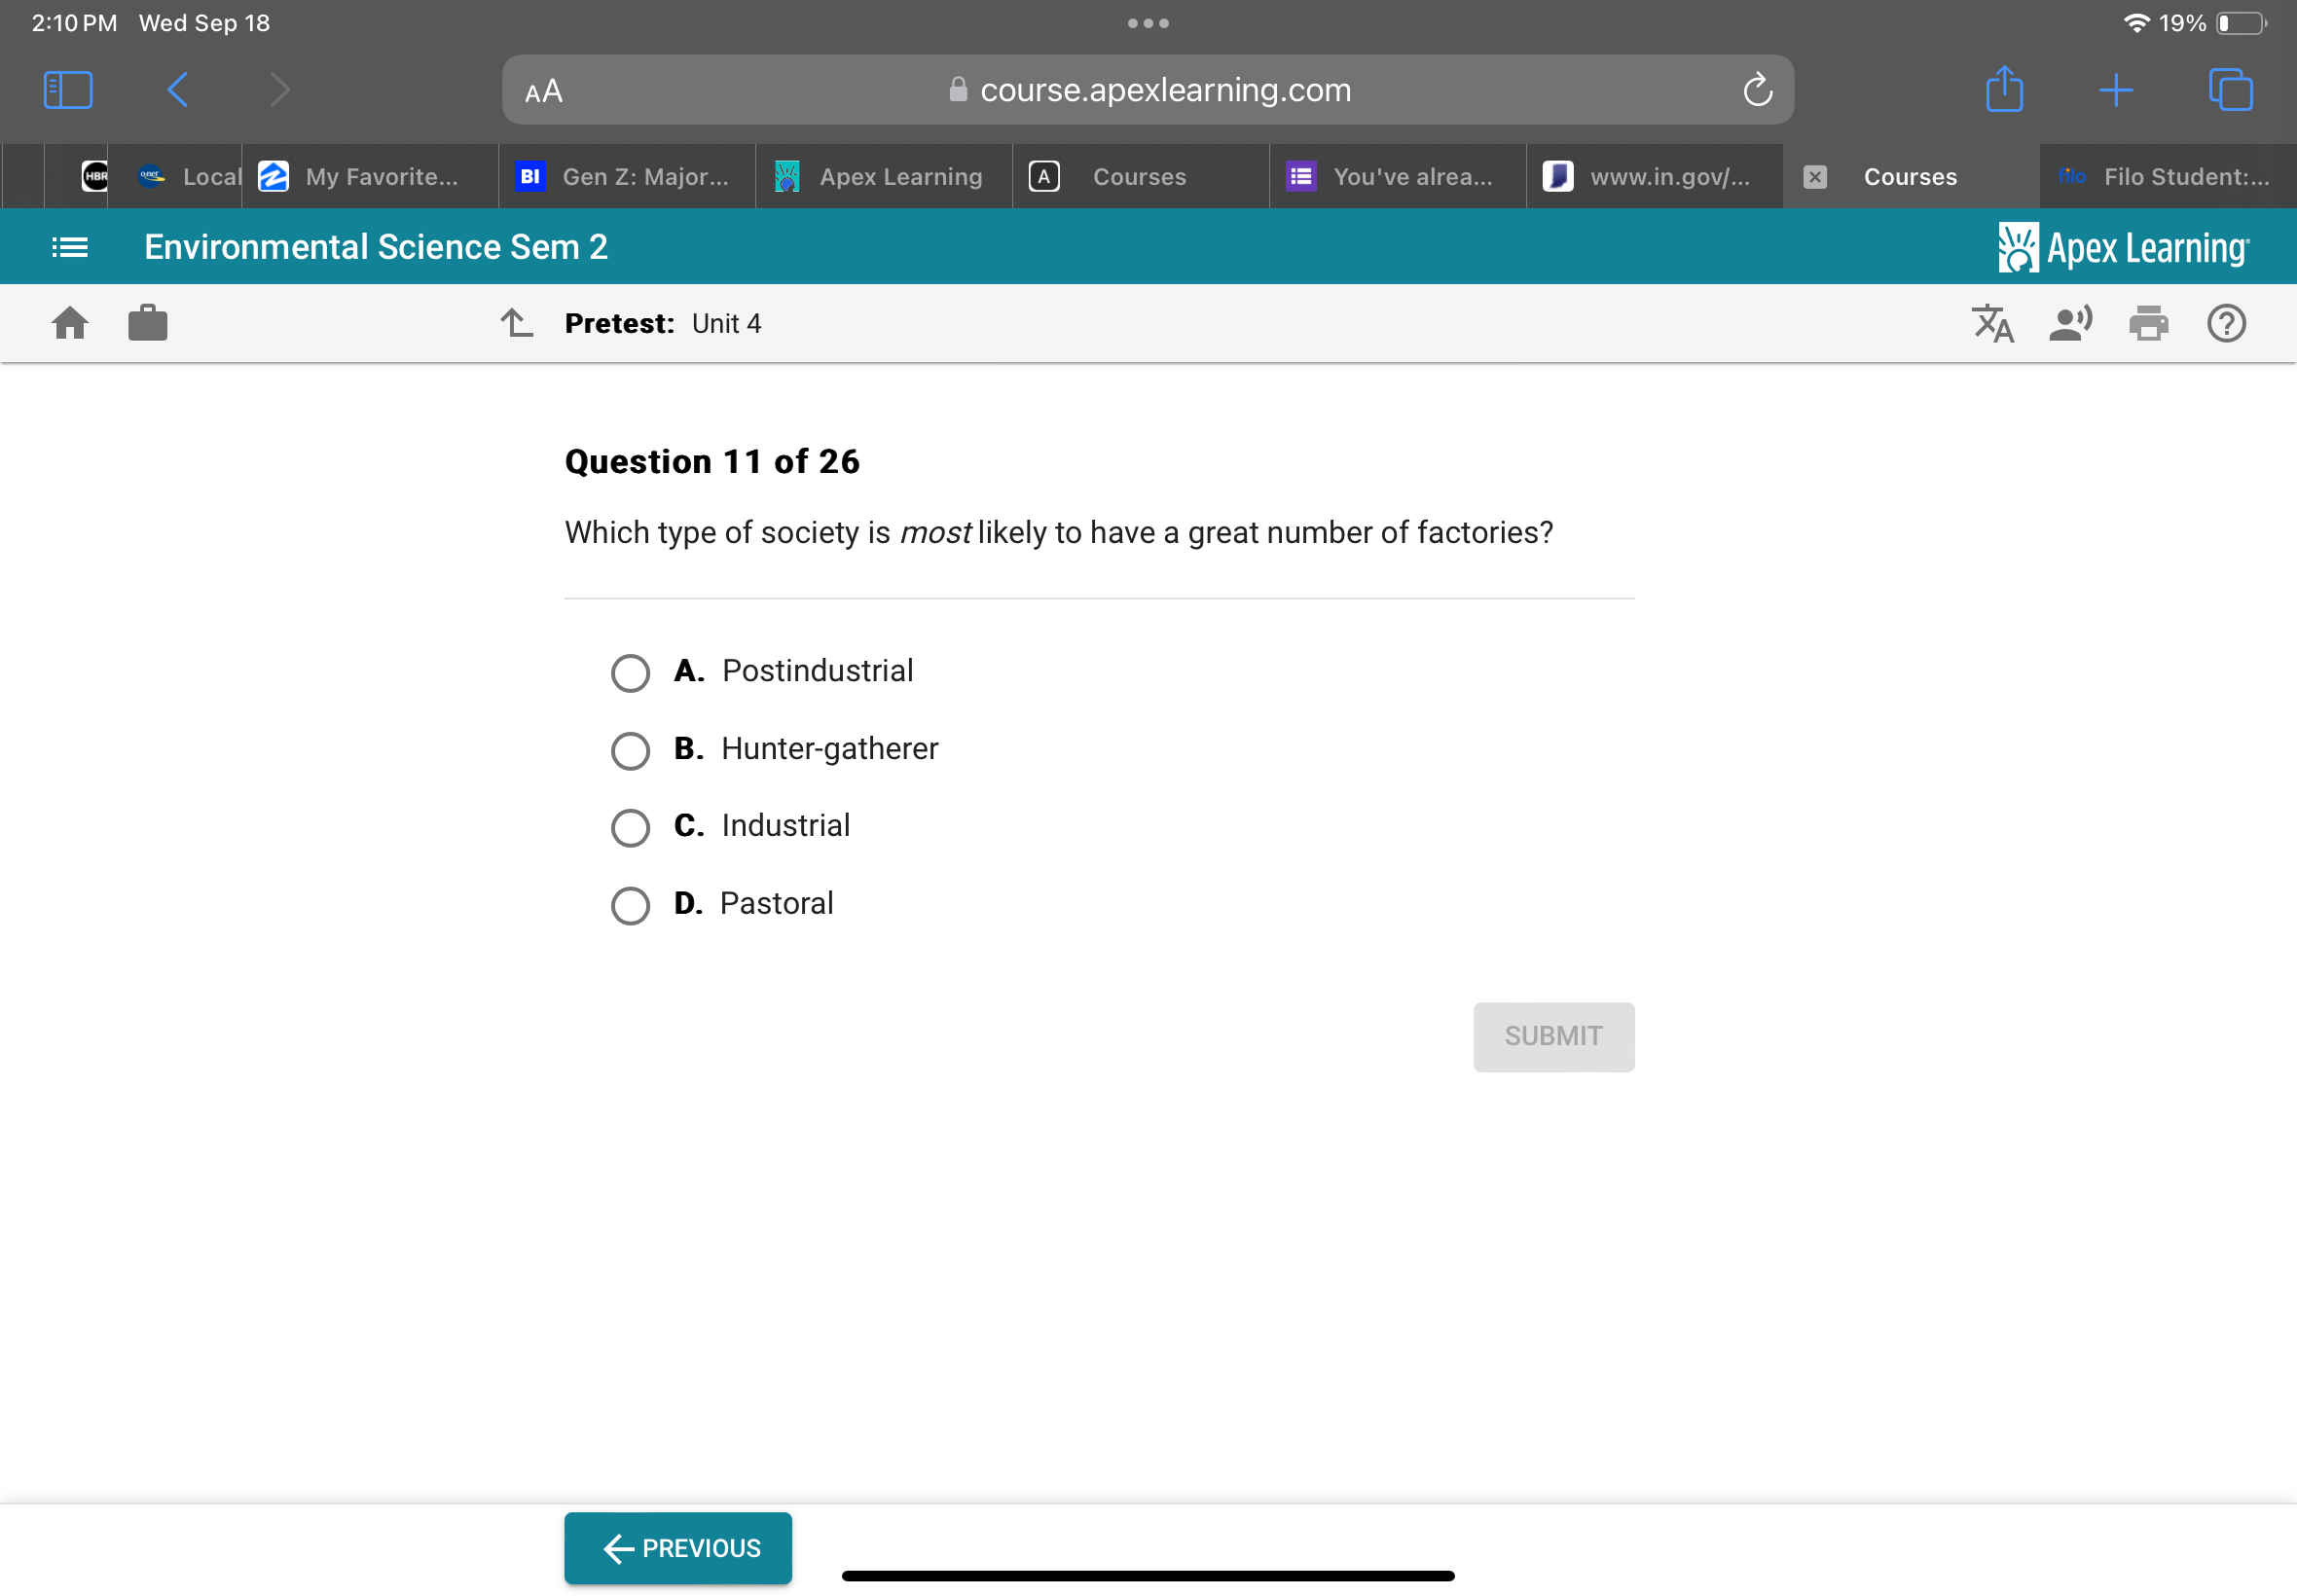Click the briefcase/portfolio icon

[148, 323]
